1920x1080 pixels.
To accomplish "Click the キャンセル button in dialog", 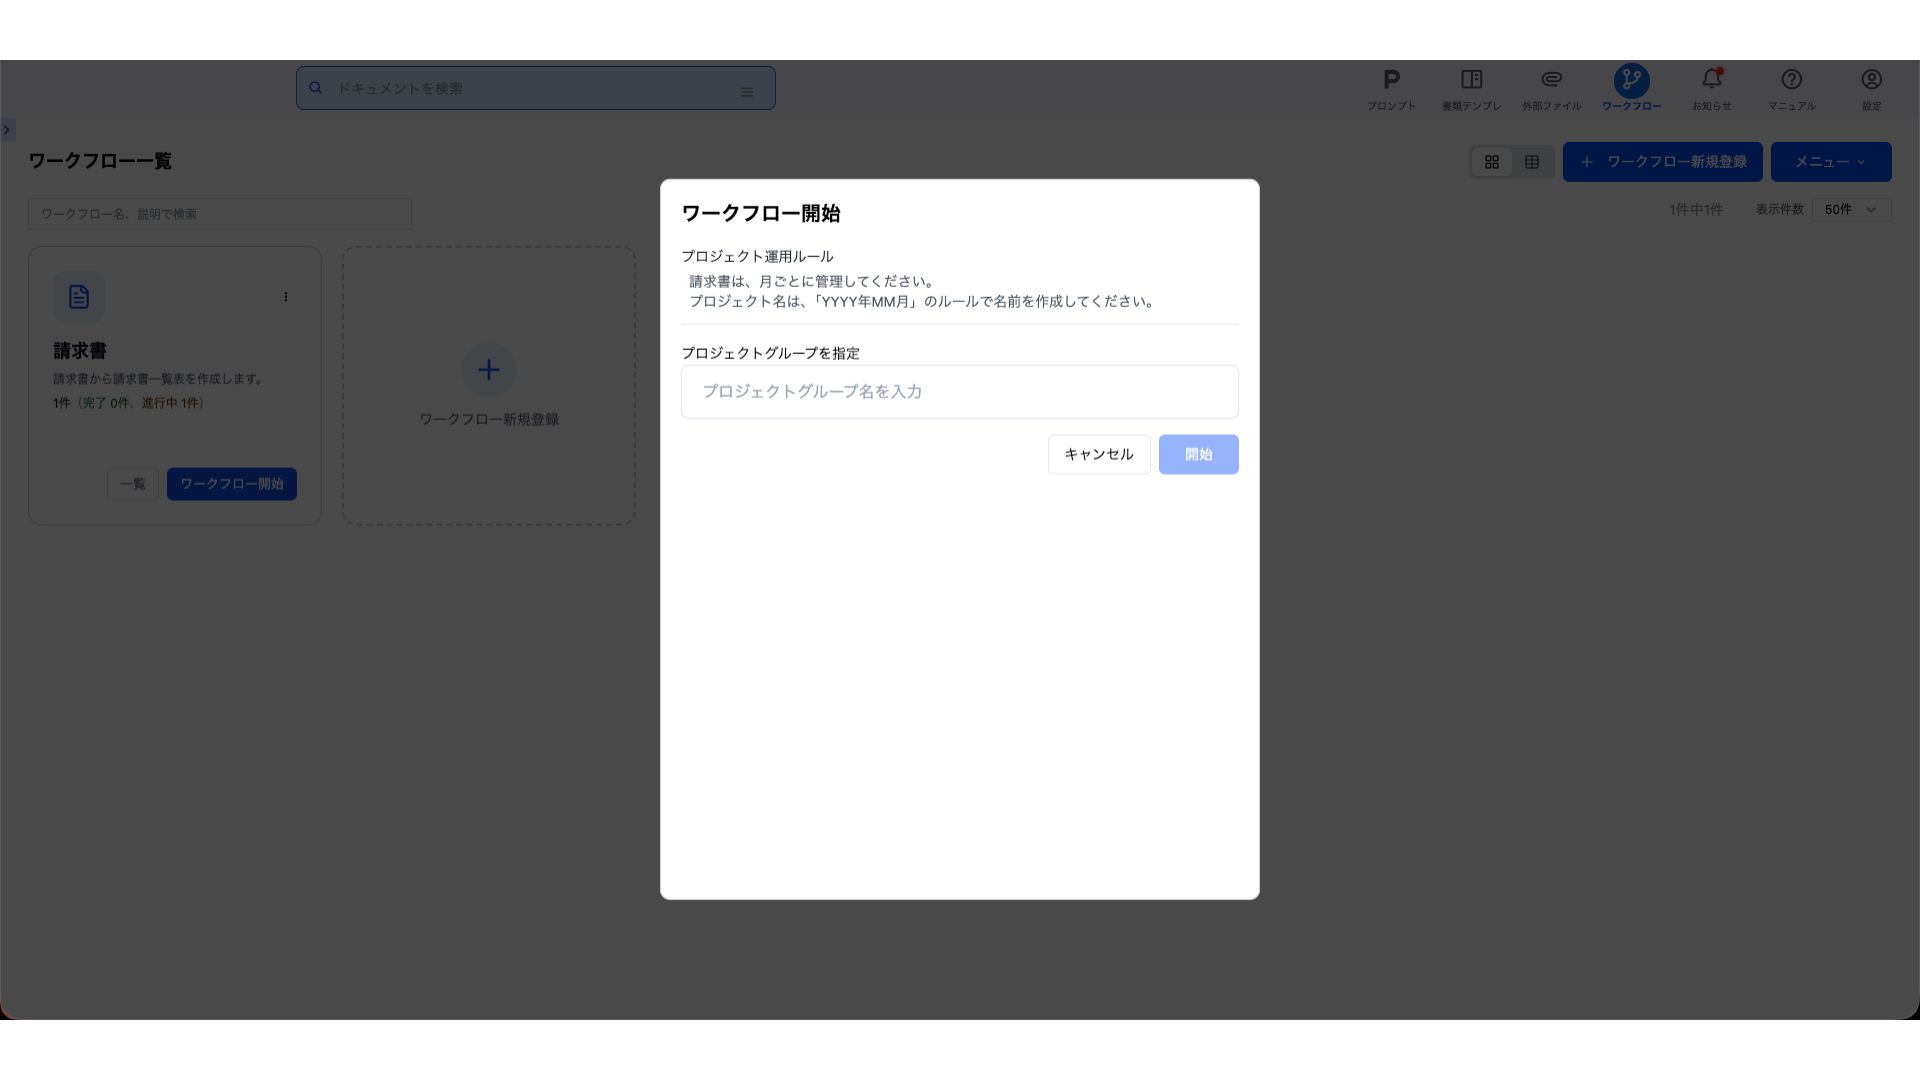I will (1098, 454).
